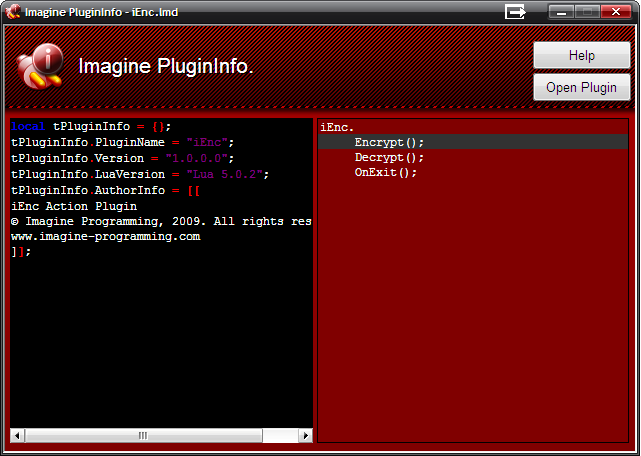Click the closing ']];' code line
The image size is (641, 456).
(x=21, y=252)
